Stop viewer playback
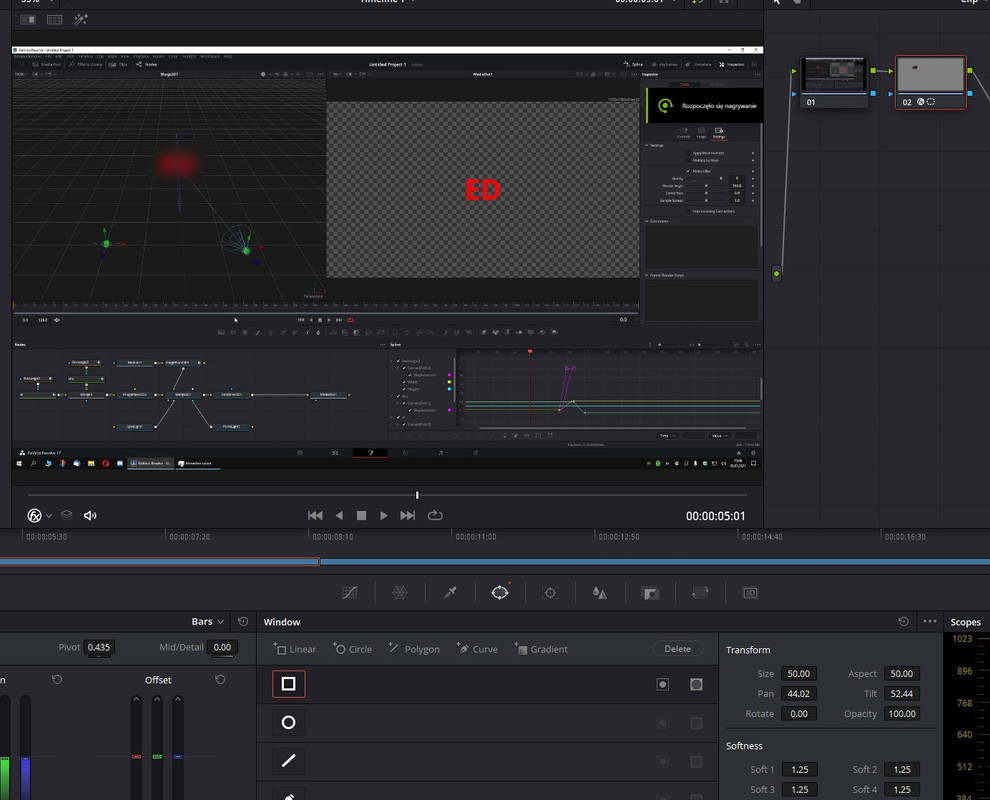 [361, 515]
